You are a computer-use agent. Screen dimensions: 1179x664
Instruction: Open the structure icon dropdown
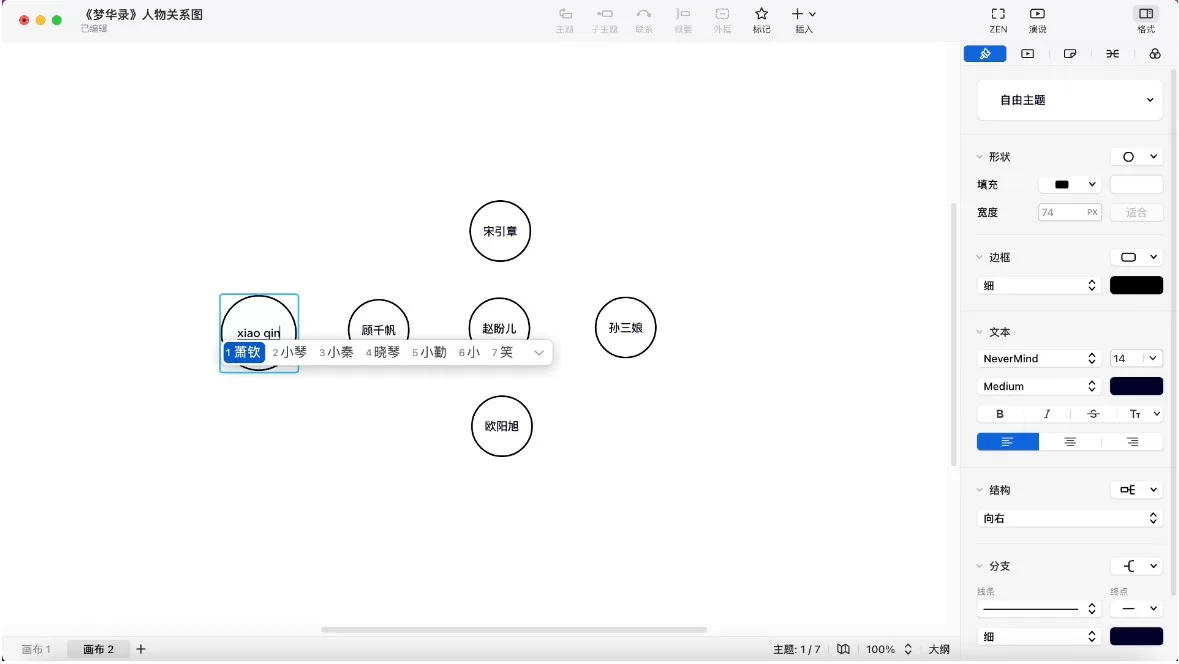click(1137, 490)
